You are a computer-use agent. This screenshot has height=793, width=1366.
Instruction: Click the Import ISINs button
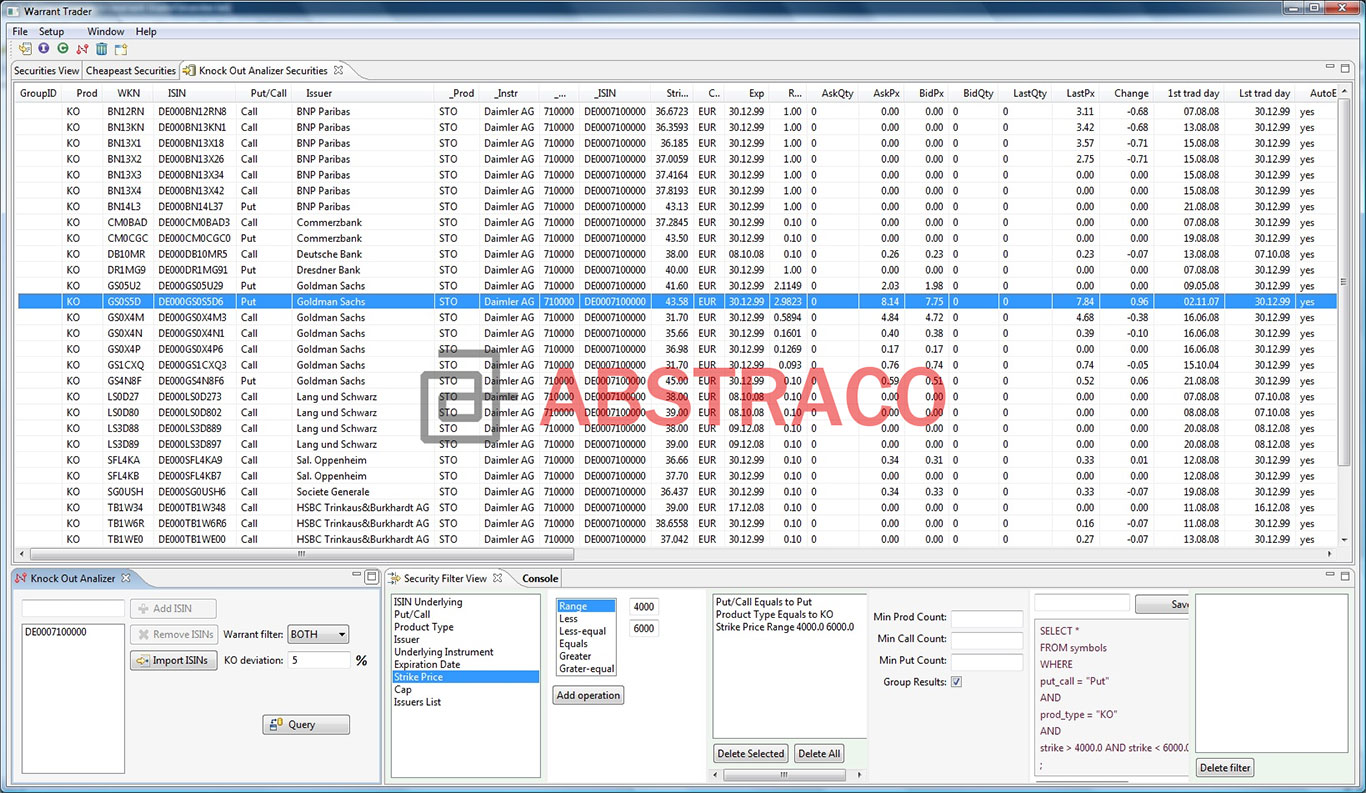coord(173,659)
